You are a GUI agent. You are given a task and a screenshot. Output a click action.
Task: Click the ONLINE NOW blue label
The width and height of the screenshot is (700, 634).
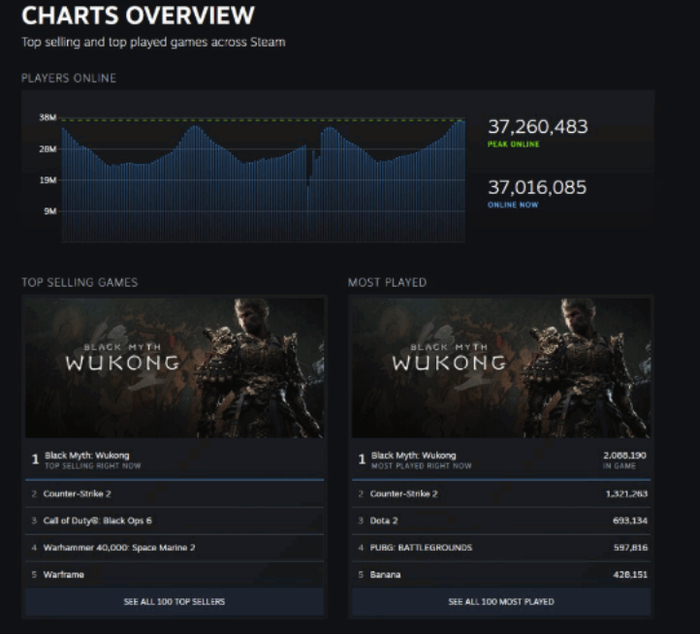[x=513, y=205]
